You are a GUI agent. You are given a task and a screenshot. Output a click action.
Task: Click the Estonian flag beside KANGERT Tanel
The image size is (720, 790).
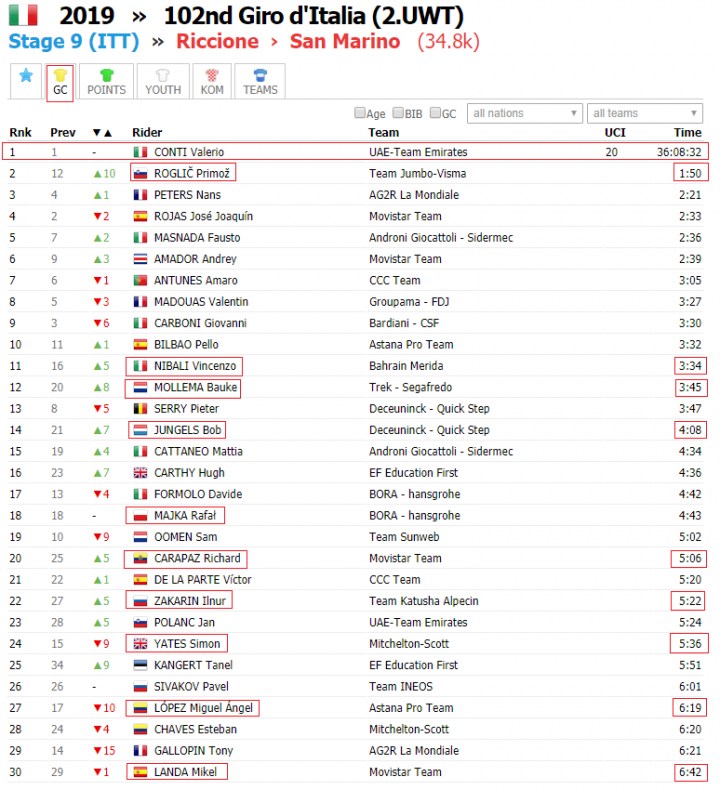click(x=140, y=665)
